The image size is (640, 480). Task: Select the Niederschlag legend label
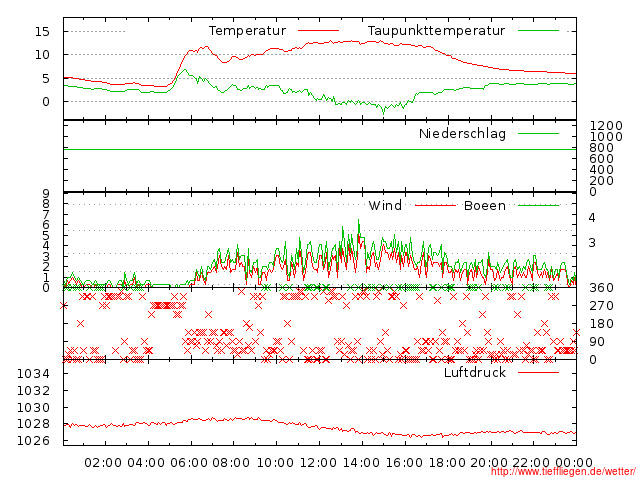tap(462, 133)
